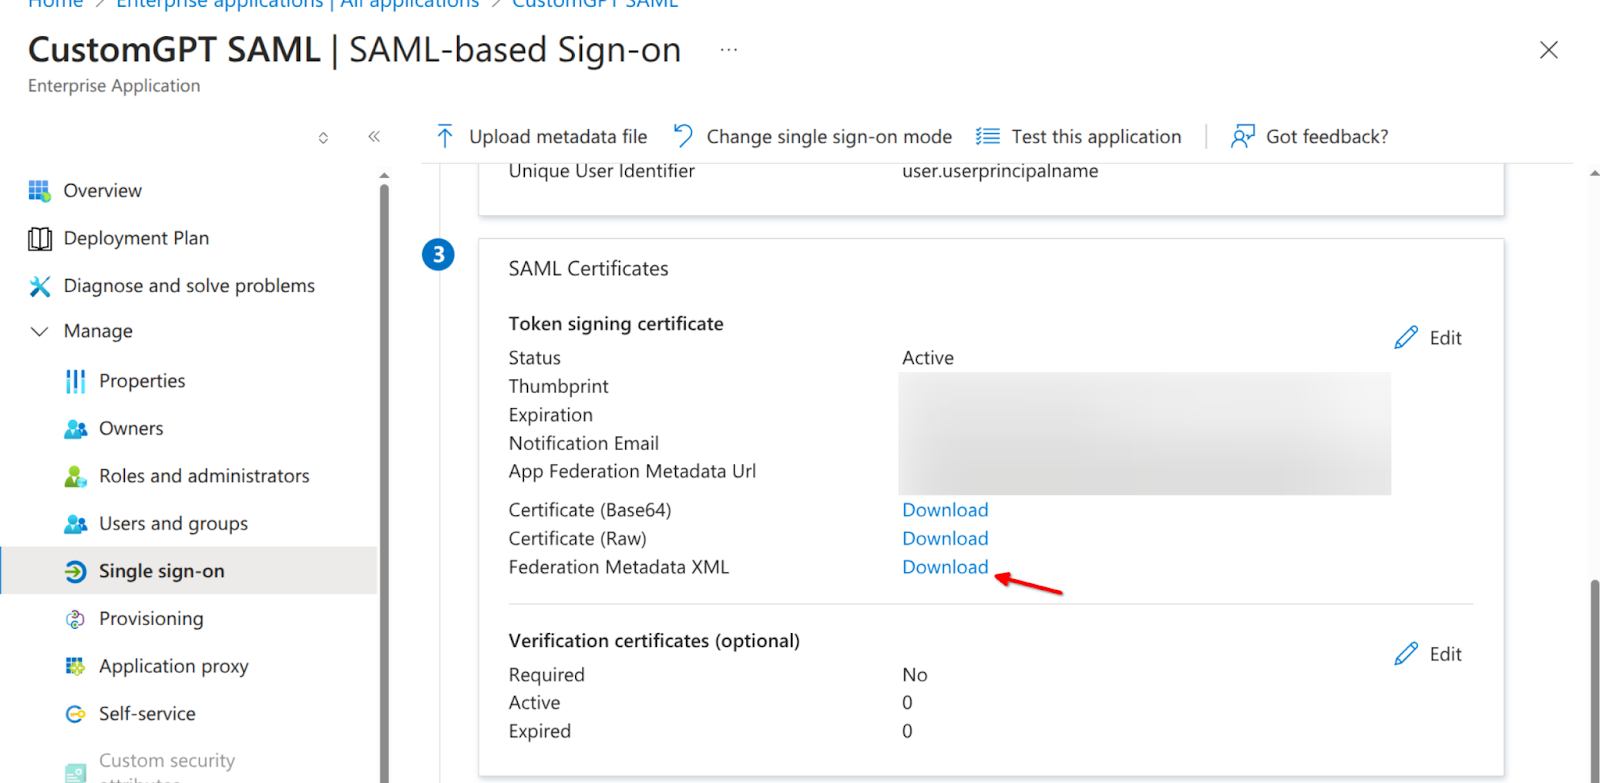Open Diagnose and solve problems

190,286
